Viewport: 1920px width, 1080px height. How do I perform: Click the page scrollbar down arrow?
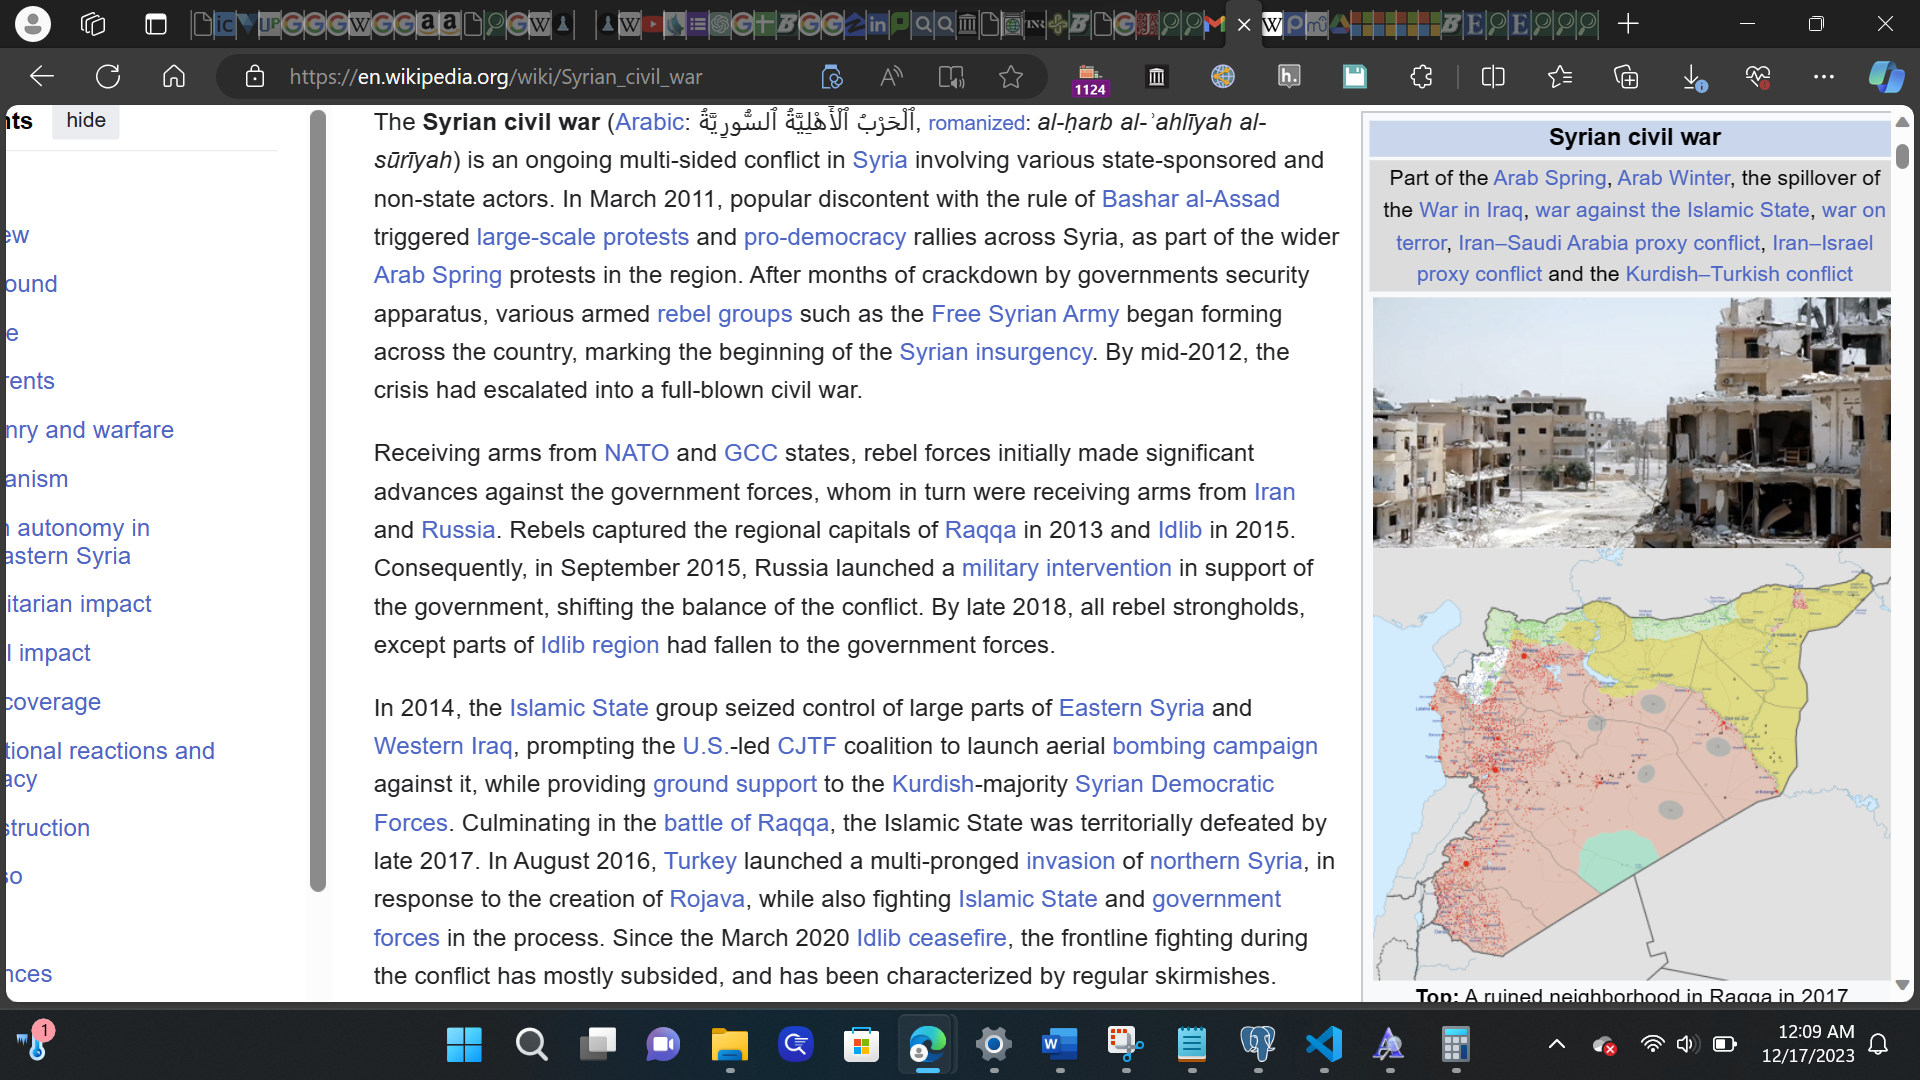(1902, 985)
